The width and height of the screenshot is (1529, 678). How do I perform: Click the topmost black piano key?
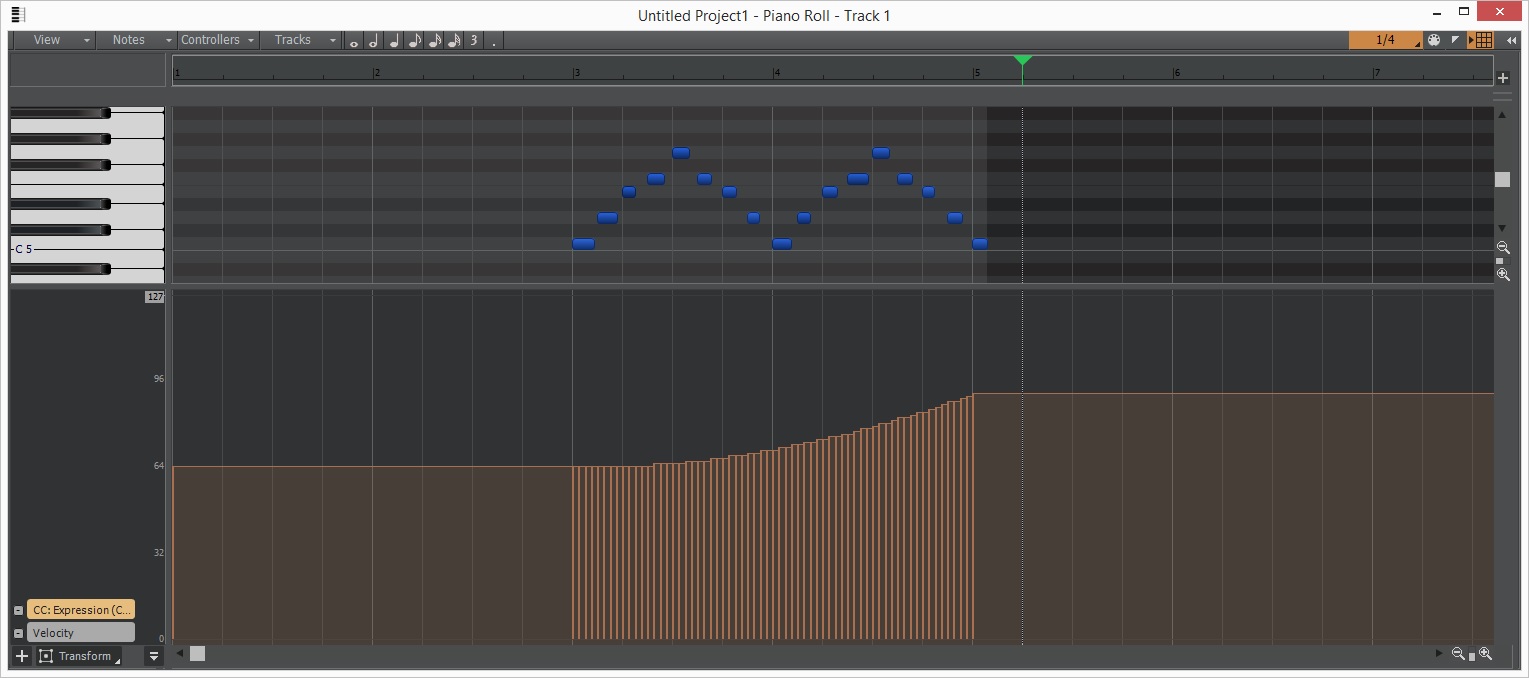coord(60,113)
